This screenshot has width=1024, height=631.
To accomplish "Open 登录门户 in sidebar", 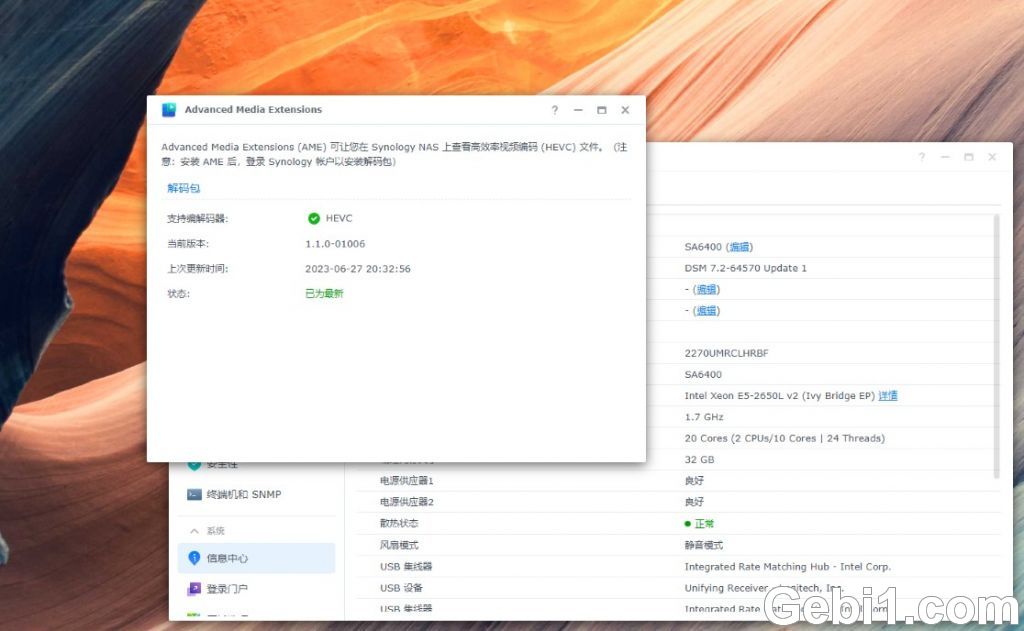I will 256,589.
